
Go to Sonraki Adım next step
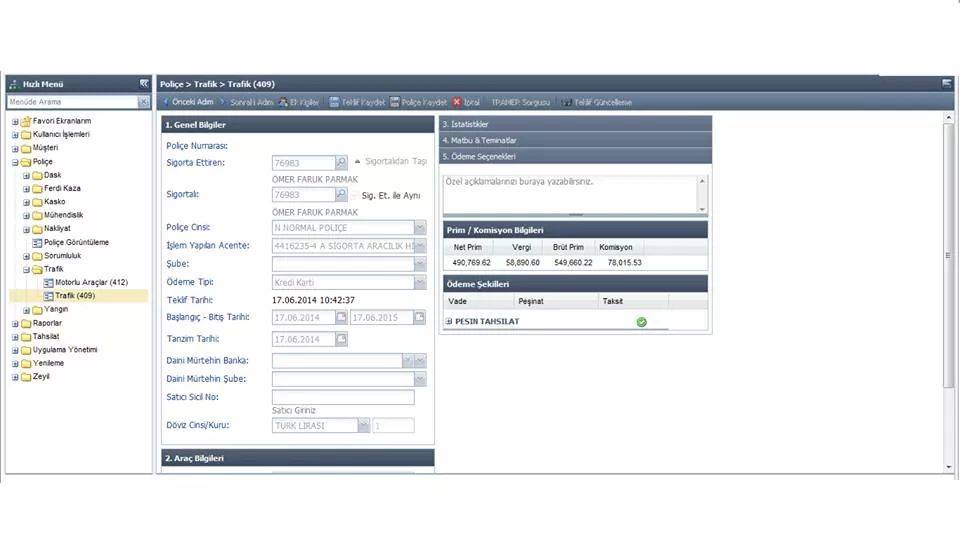pyautogui.click(x=247, y=102)
